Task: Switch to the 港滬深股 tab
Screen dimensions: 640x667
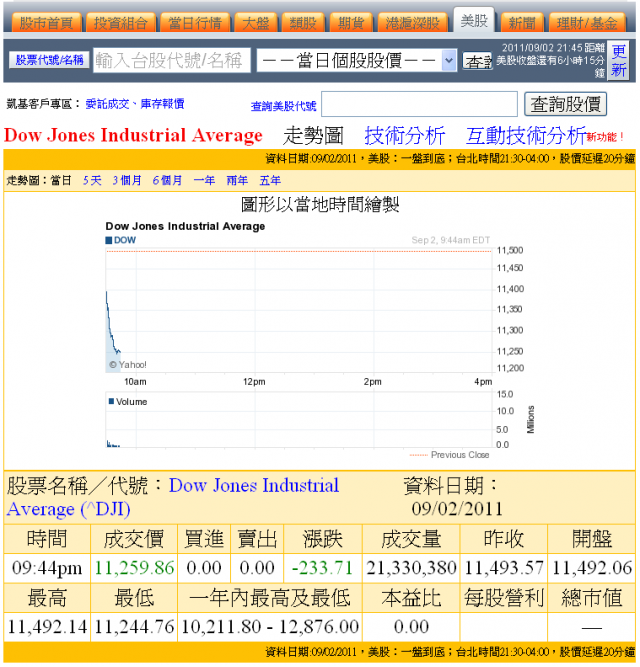Action: [413, 22]
